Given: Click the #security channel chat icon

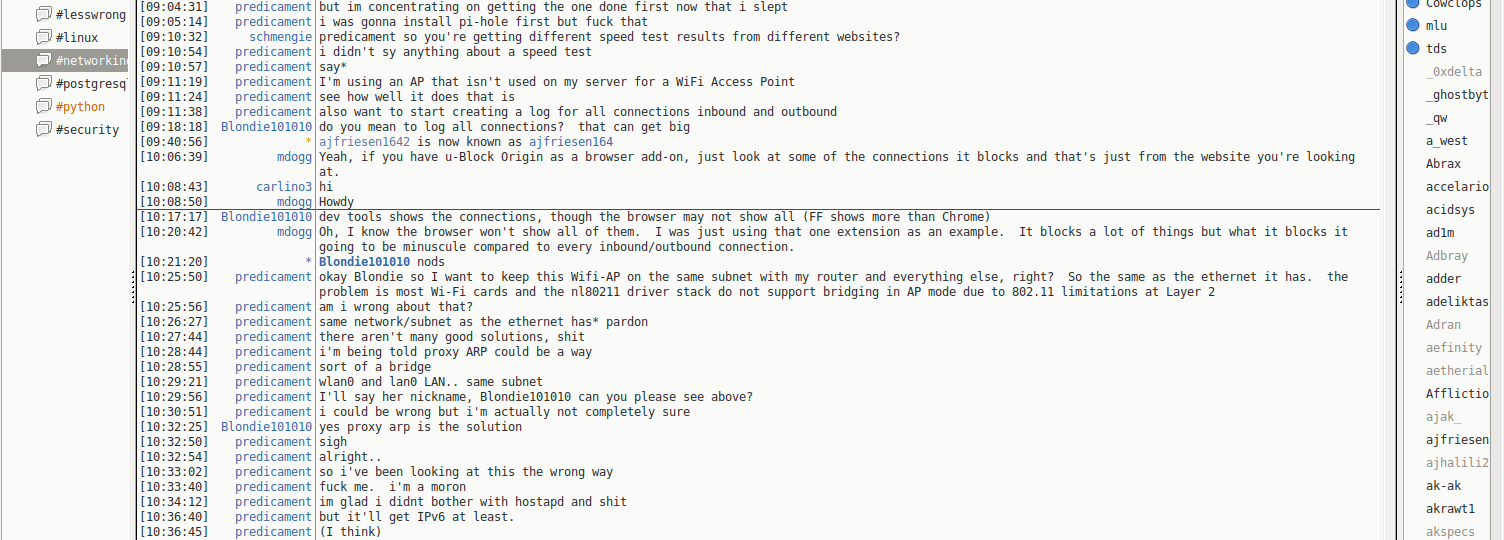Looking at the screenshot, I should click(43, 130).
